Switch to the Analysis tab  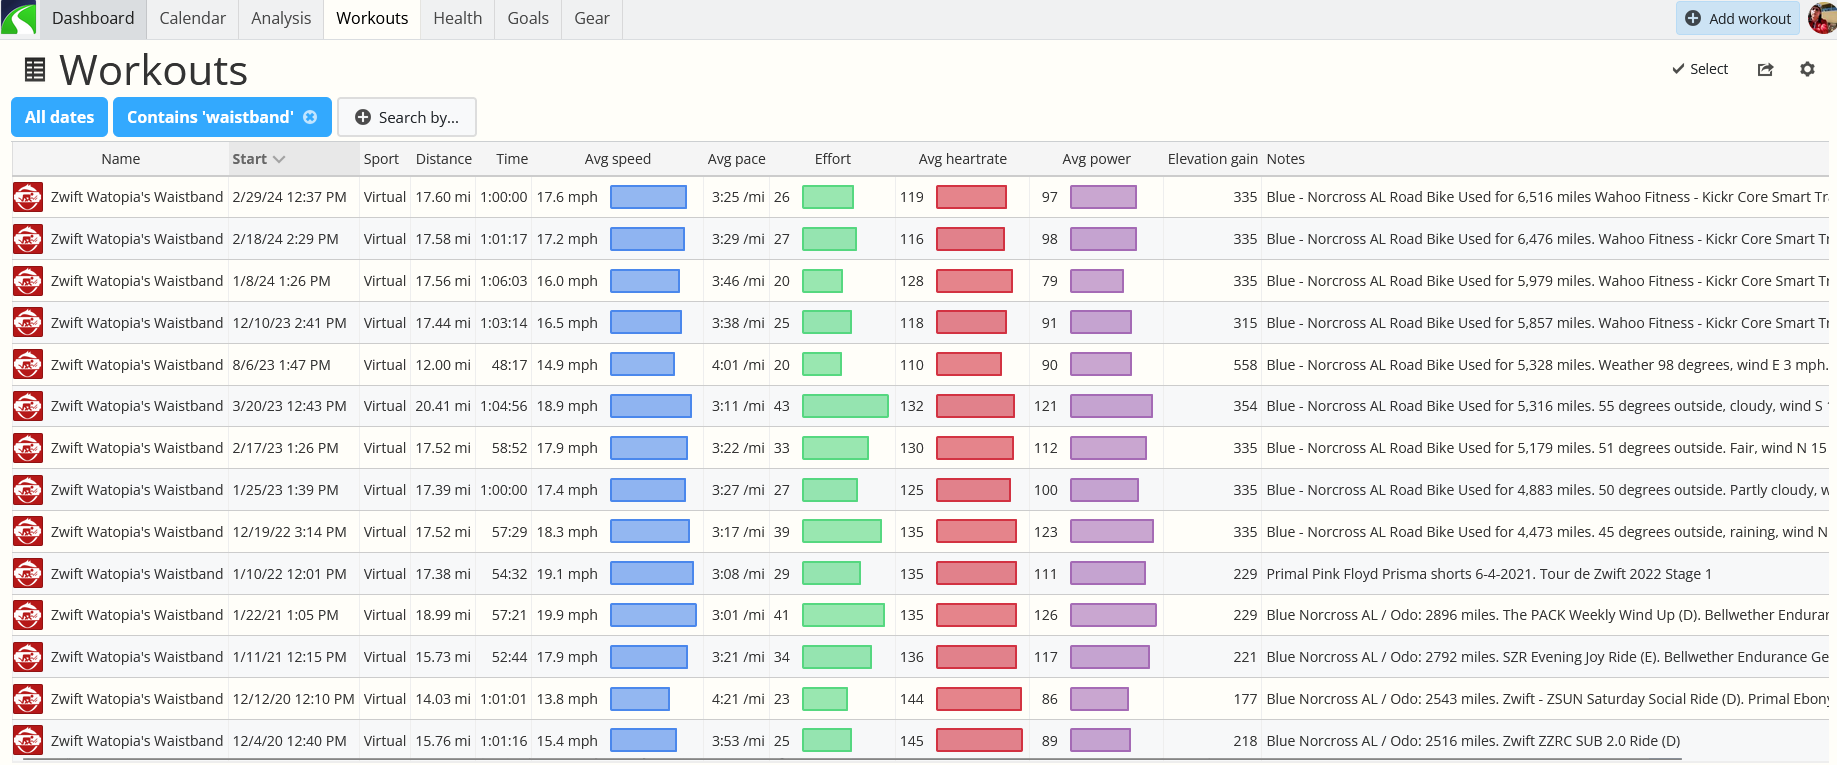coord(281,18)
